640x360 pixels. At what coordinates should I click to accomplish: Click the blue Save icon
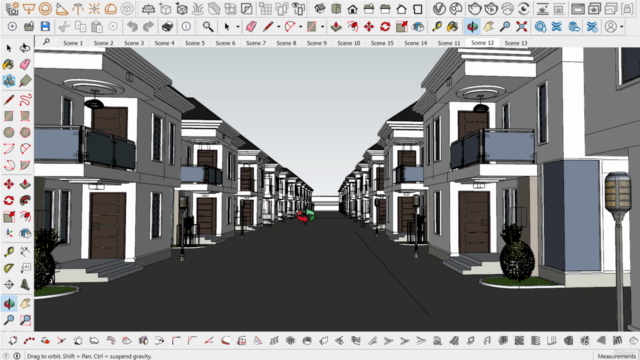tap(45, 27)
